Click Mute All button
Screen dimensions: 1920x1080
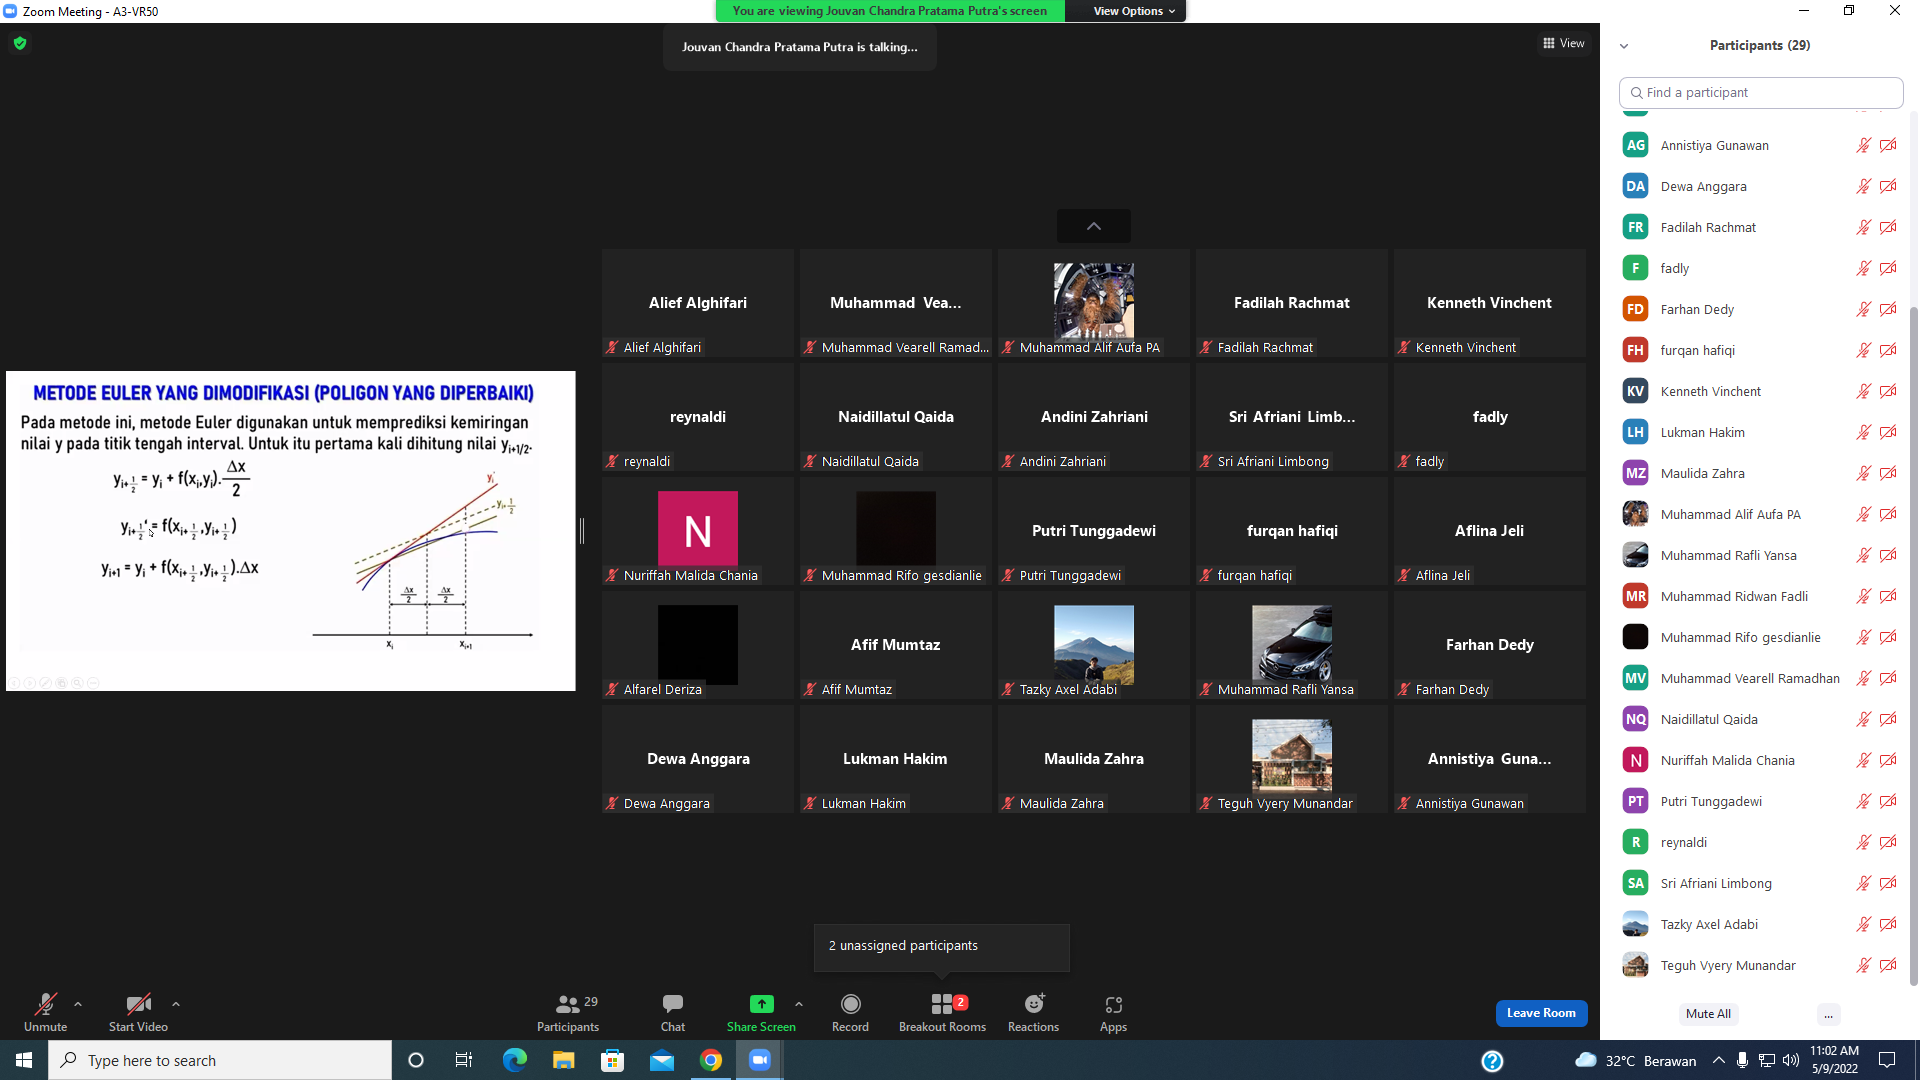coord(1708,1014)
